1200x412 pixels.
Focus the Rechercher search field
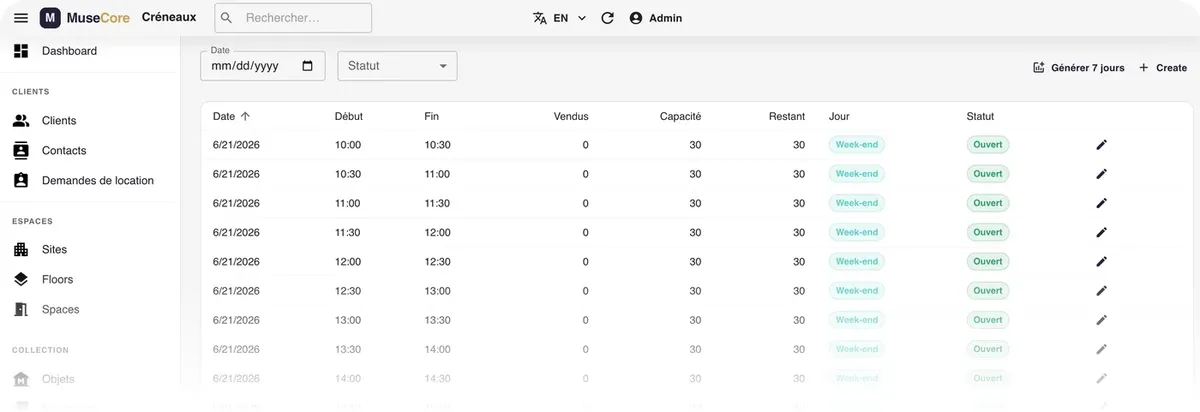click(293, 18)
